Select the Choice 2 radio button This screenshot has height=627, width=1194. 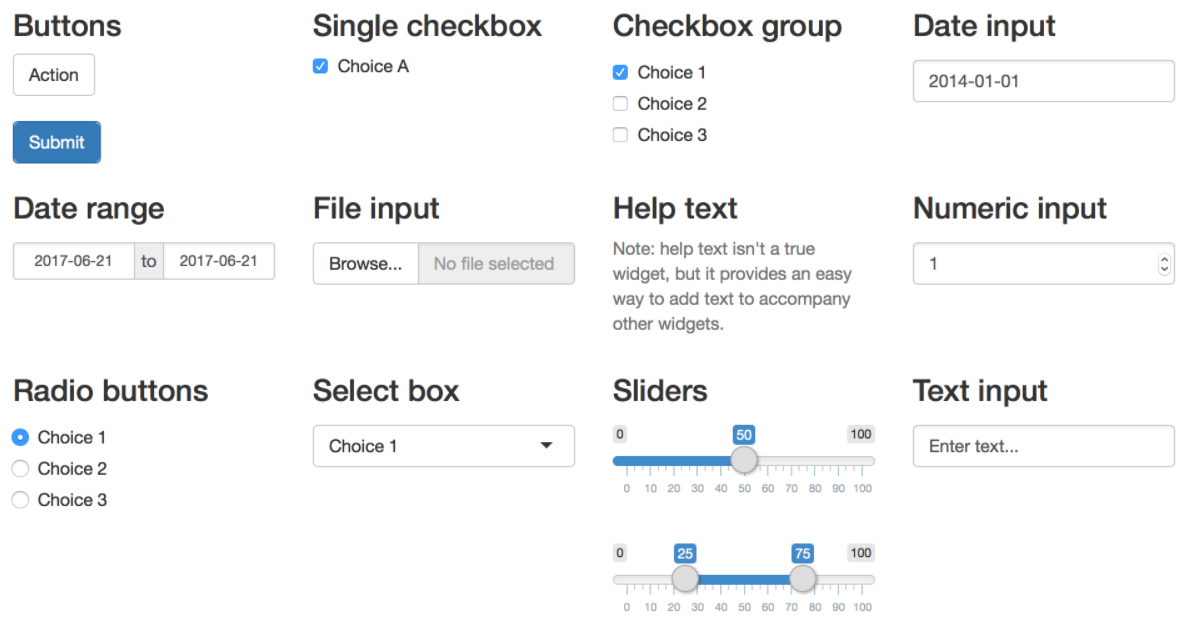point(20,469)
